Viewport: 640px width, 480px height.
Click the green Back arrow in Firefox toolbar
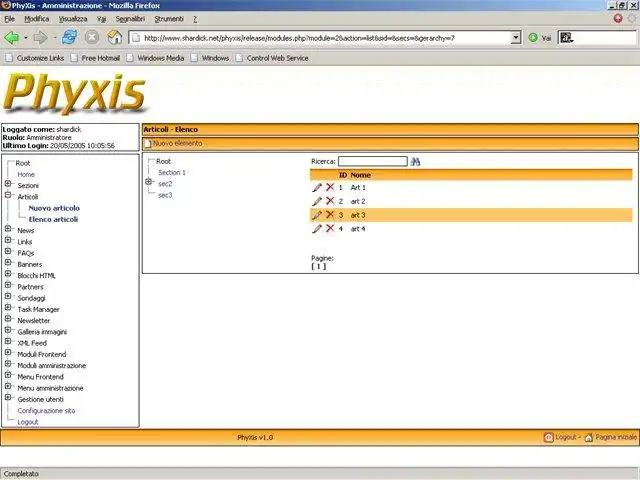tap(12, 38)
